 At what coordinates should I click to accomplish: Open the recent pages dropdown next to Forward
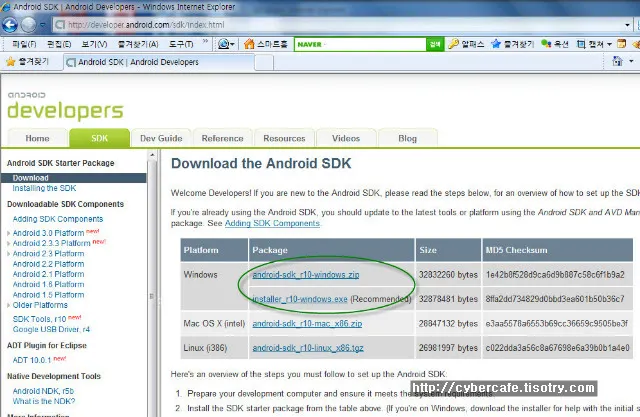click(42, 25)
